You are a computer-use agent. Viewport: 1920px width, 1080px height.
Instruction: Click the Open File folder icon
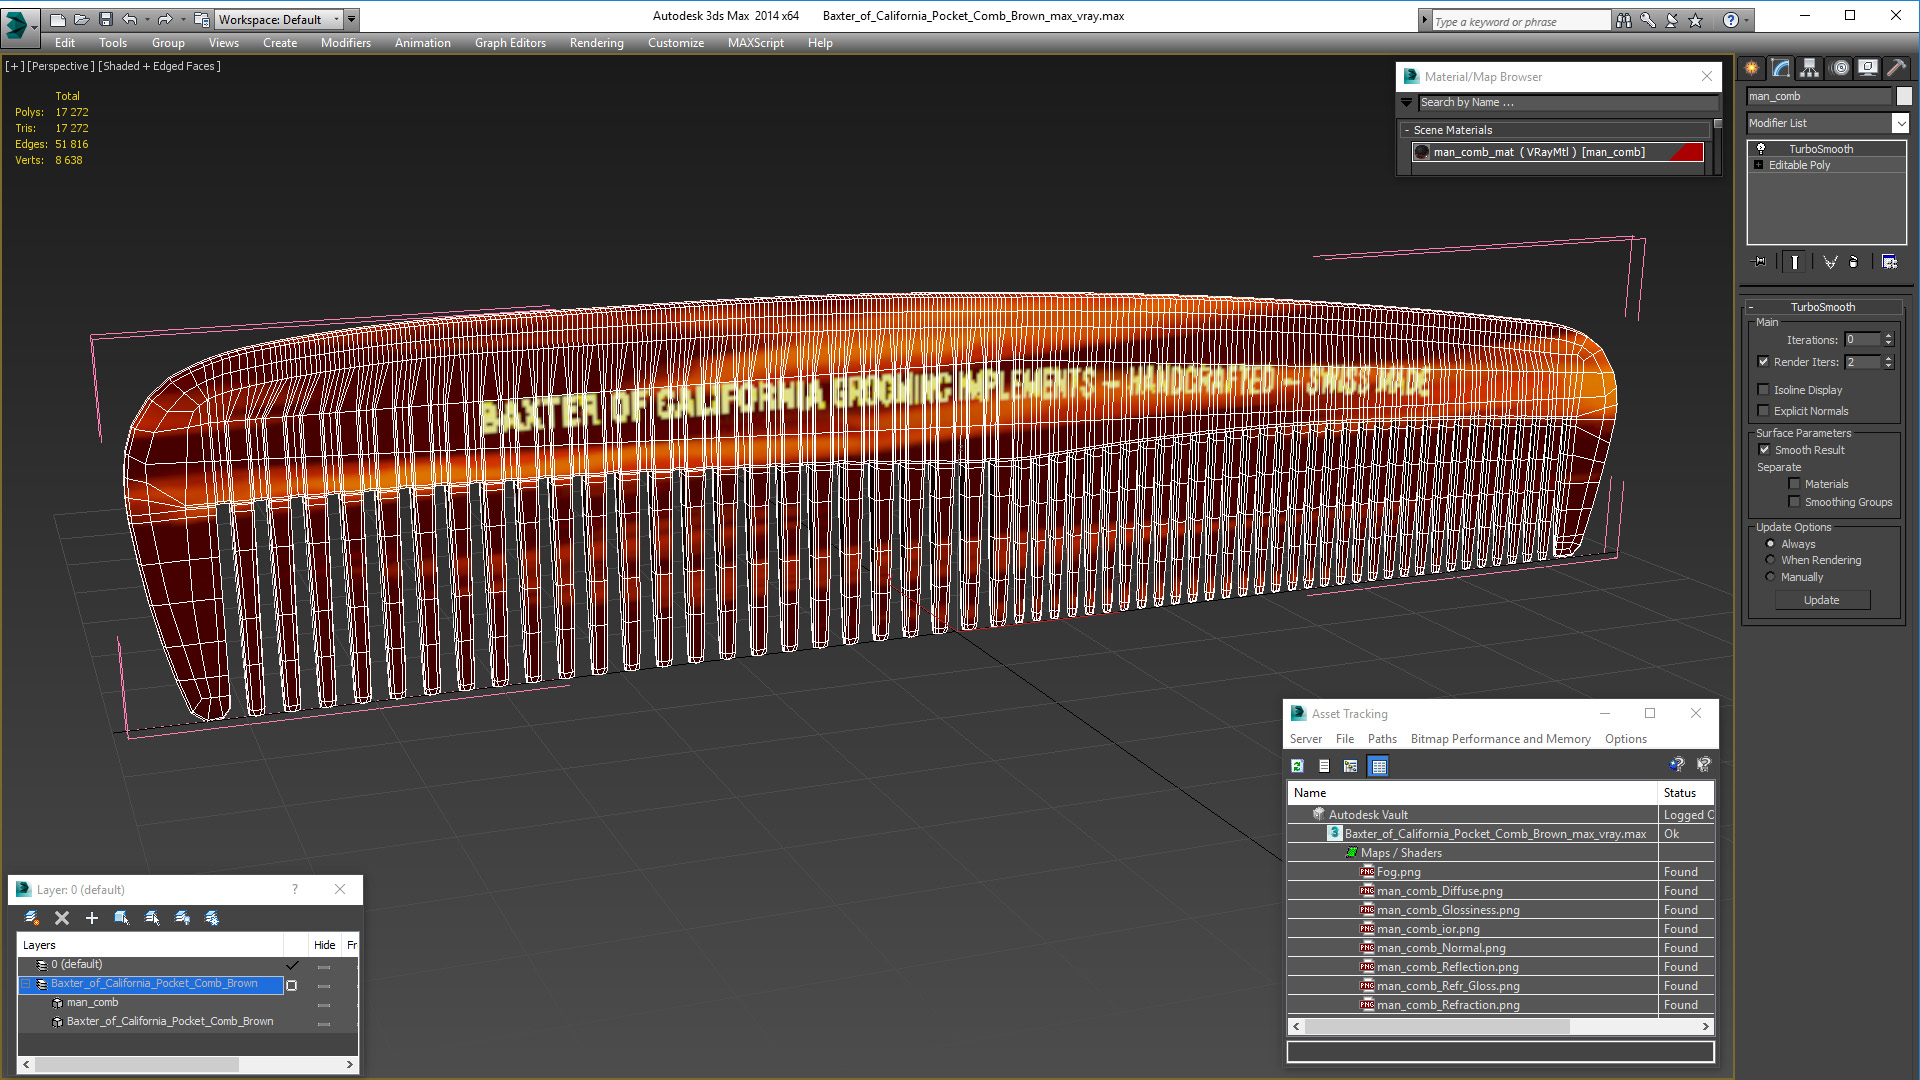pos(81,19)
